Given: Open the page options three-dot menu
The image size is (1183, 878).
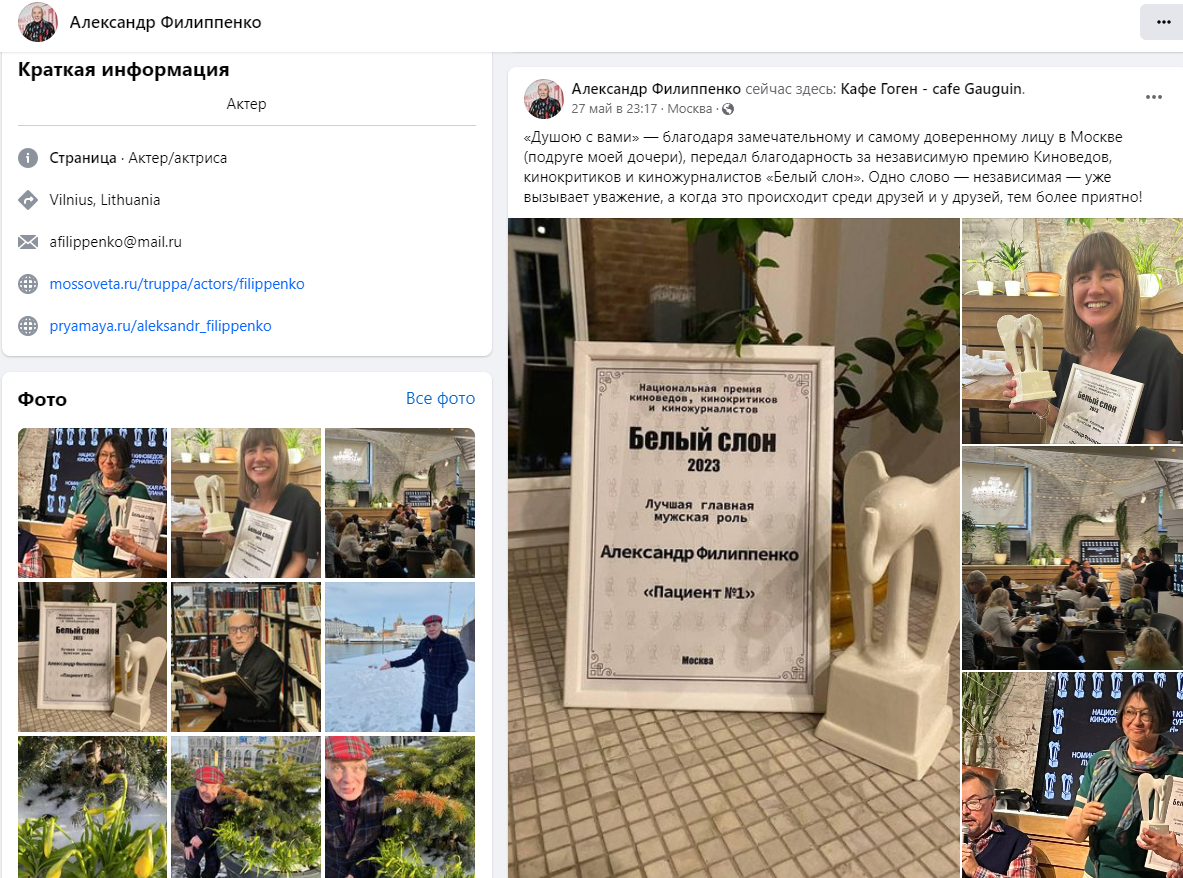Looking at the screenshot, I should pyautogui.click(x=1163, y=23).
